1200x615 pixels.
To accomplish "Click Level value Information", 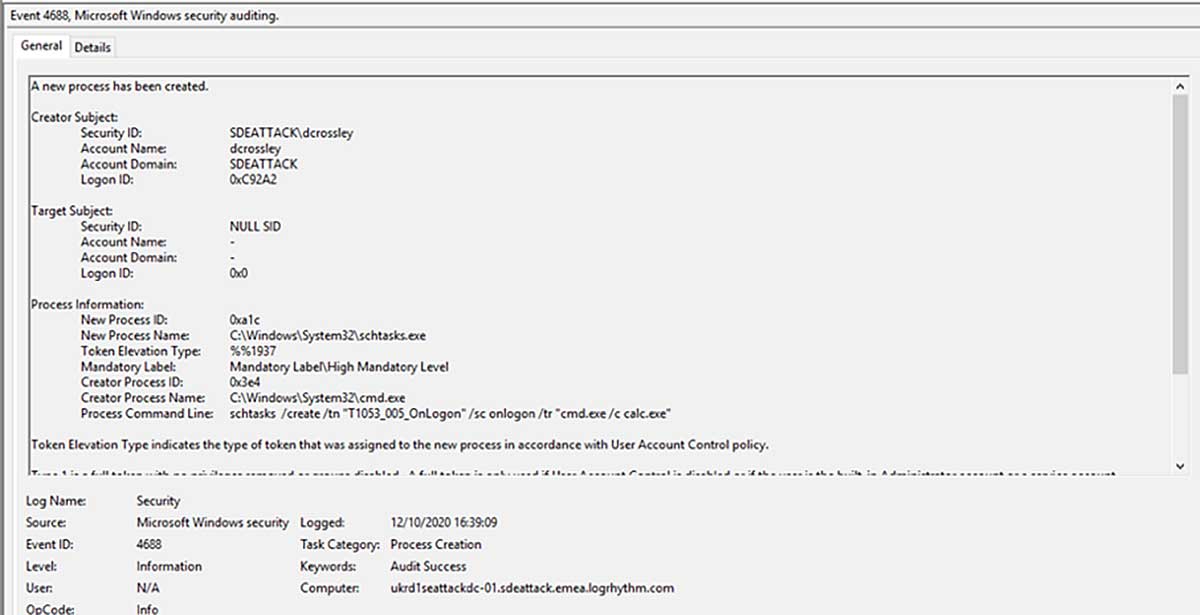I will coord(169,566).
